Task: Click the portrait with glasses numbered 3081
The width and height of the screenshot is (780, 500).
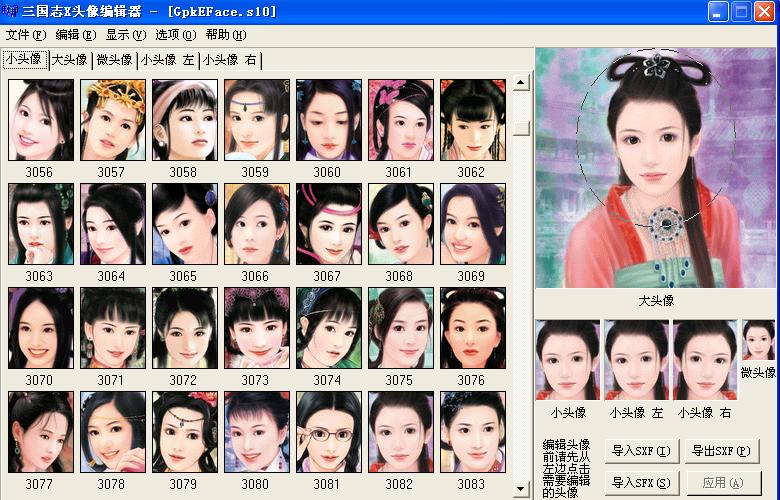Action: coord(327,431)
